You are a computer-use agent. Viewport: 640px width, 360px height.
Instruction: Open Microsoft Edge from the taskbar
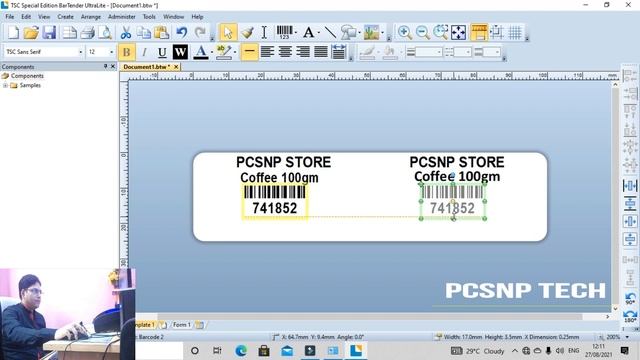241,351
